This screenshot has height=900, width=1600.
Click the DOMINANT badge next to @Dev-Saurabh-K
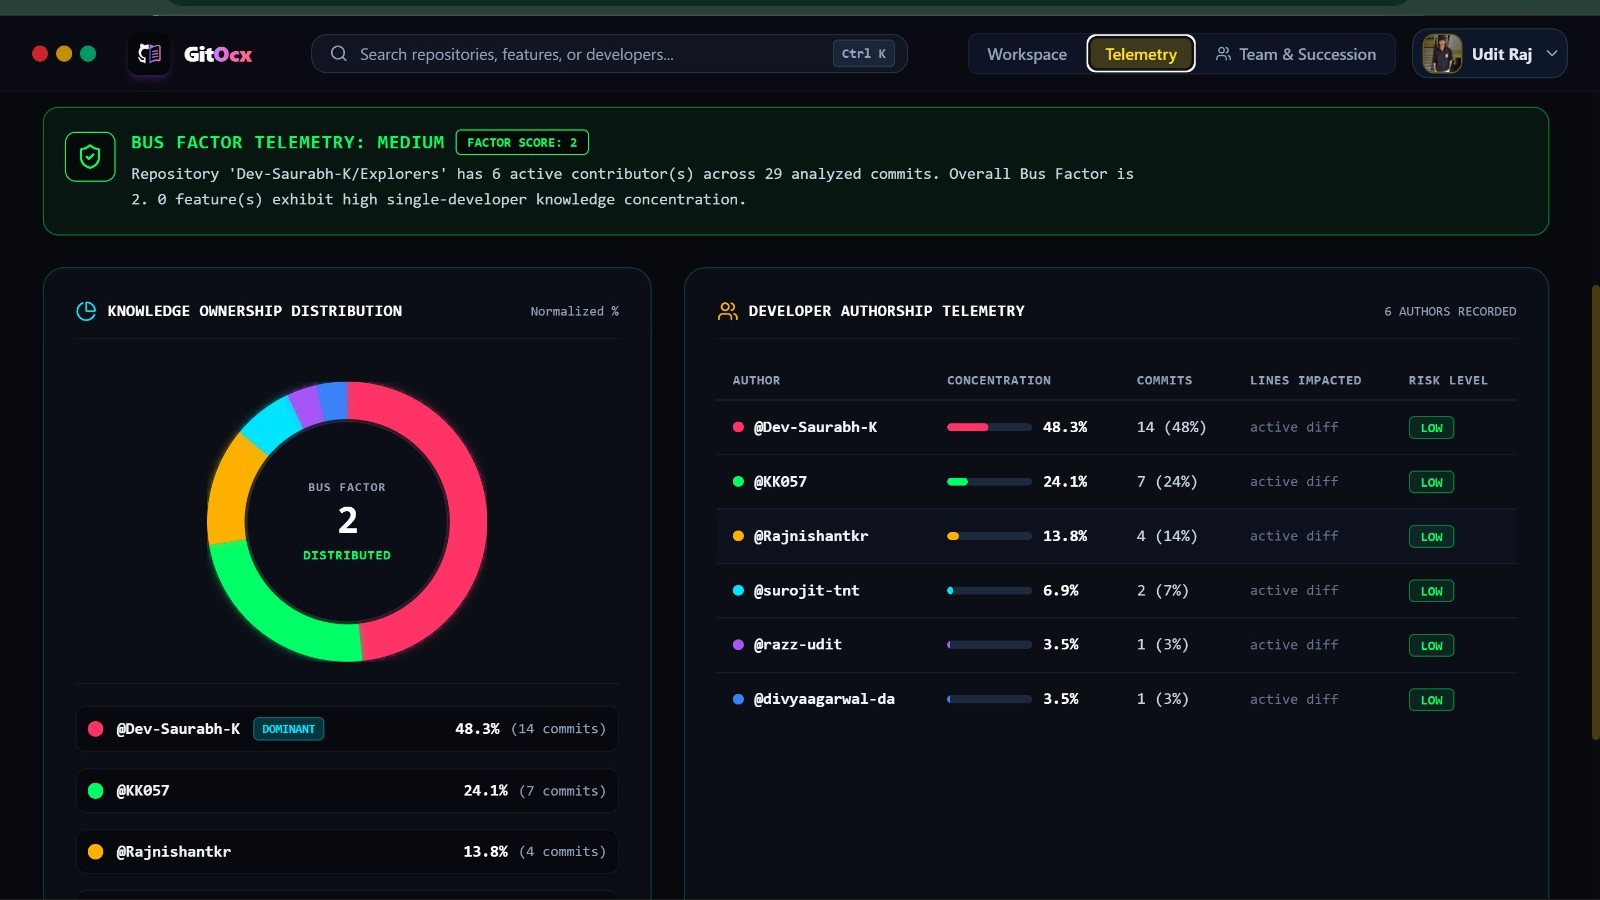288,729
